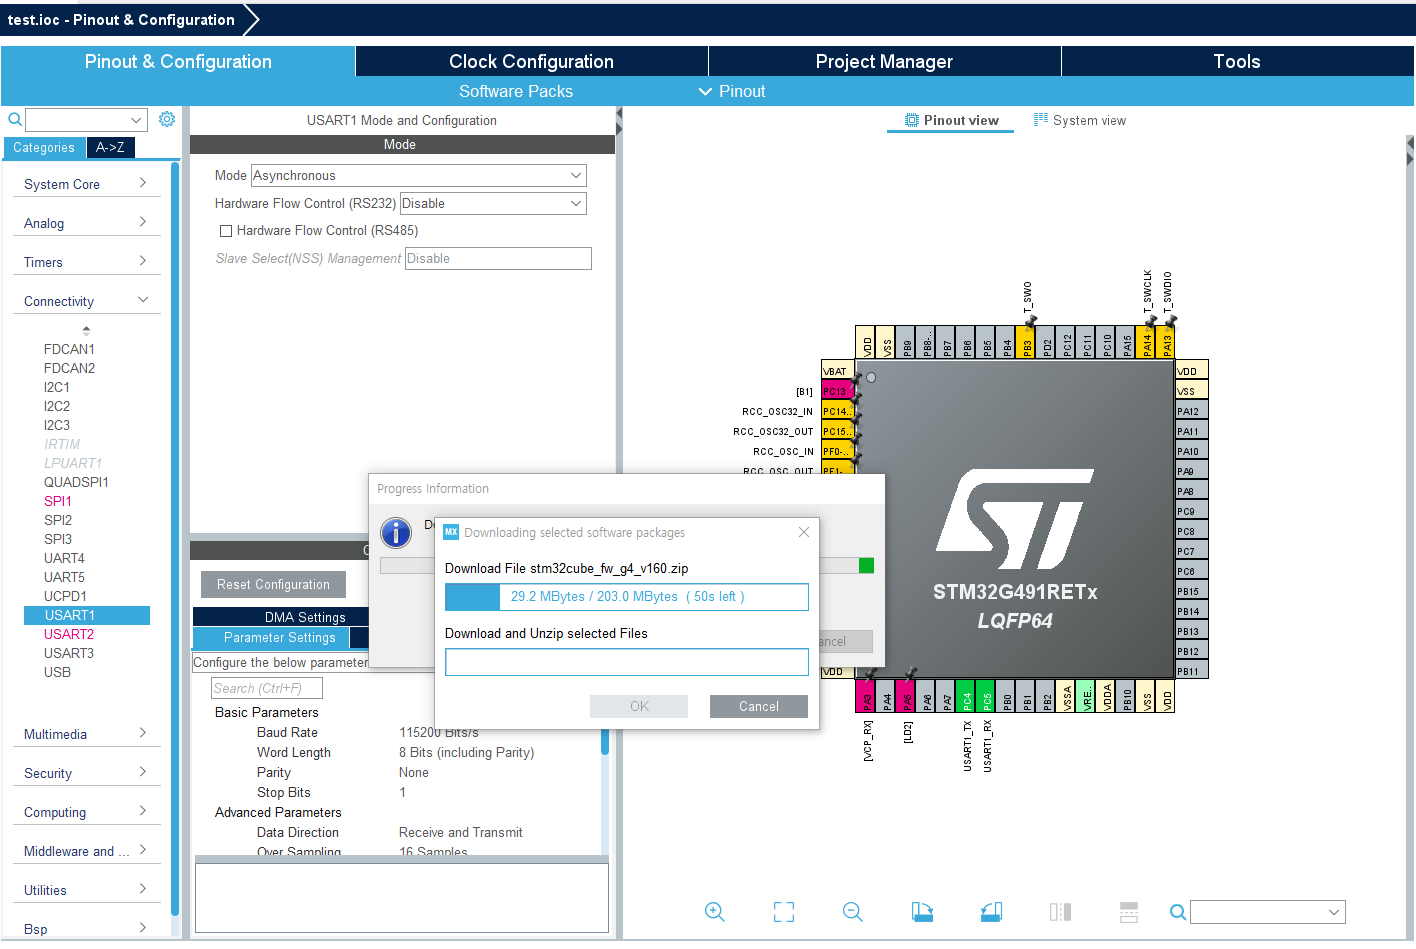Expand the System Core category

[x=86, y=184]
